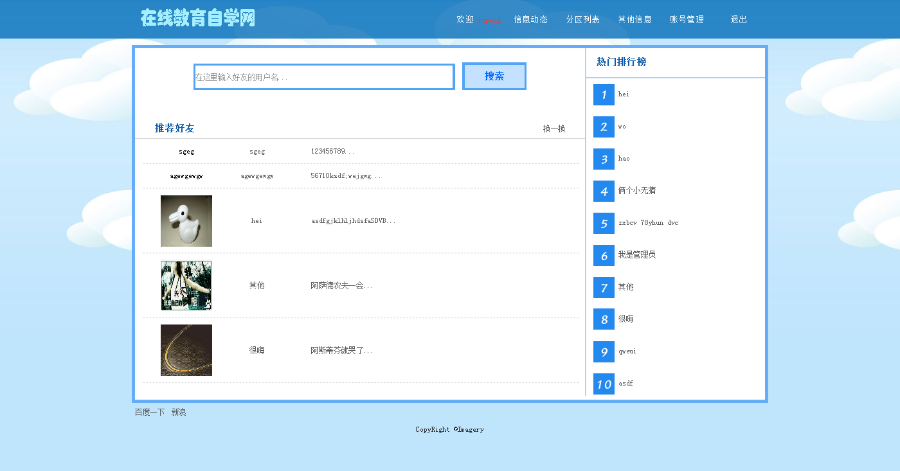Viewport: 900px width, 471px height.
Task: Click the rank 5 badge icon
Action: (x=603, y=223)
